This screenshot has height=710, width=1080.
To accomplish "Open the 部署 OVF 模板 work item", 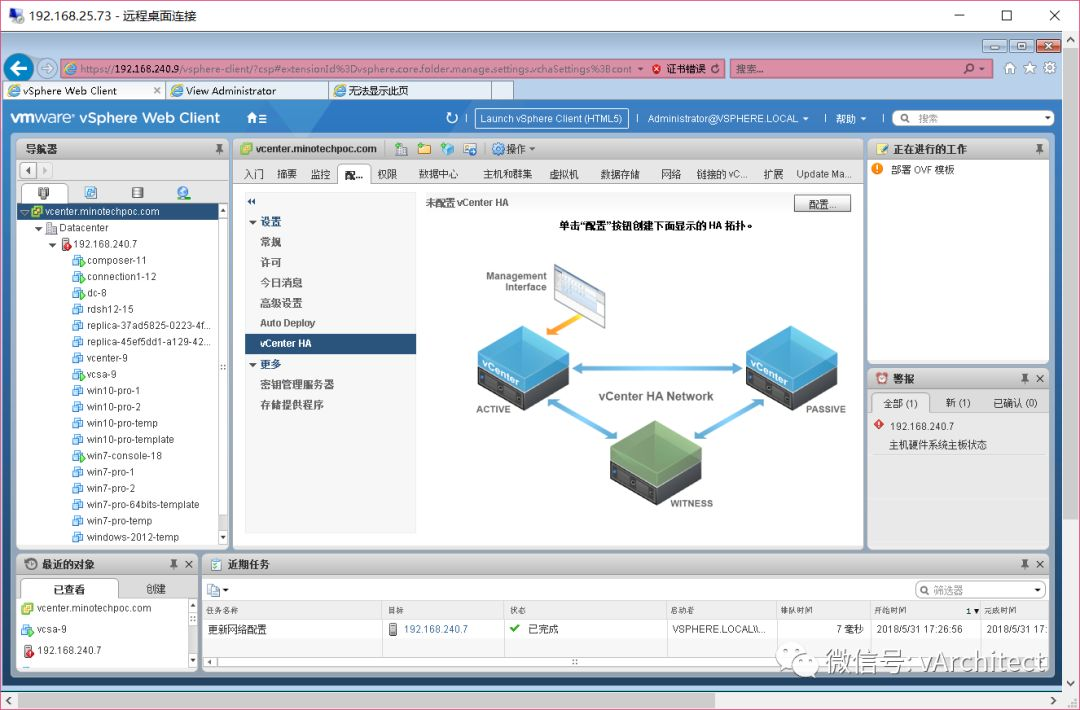I will (x=922, y=169).
